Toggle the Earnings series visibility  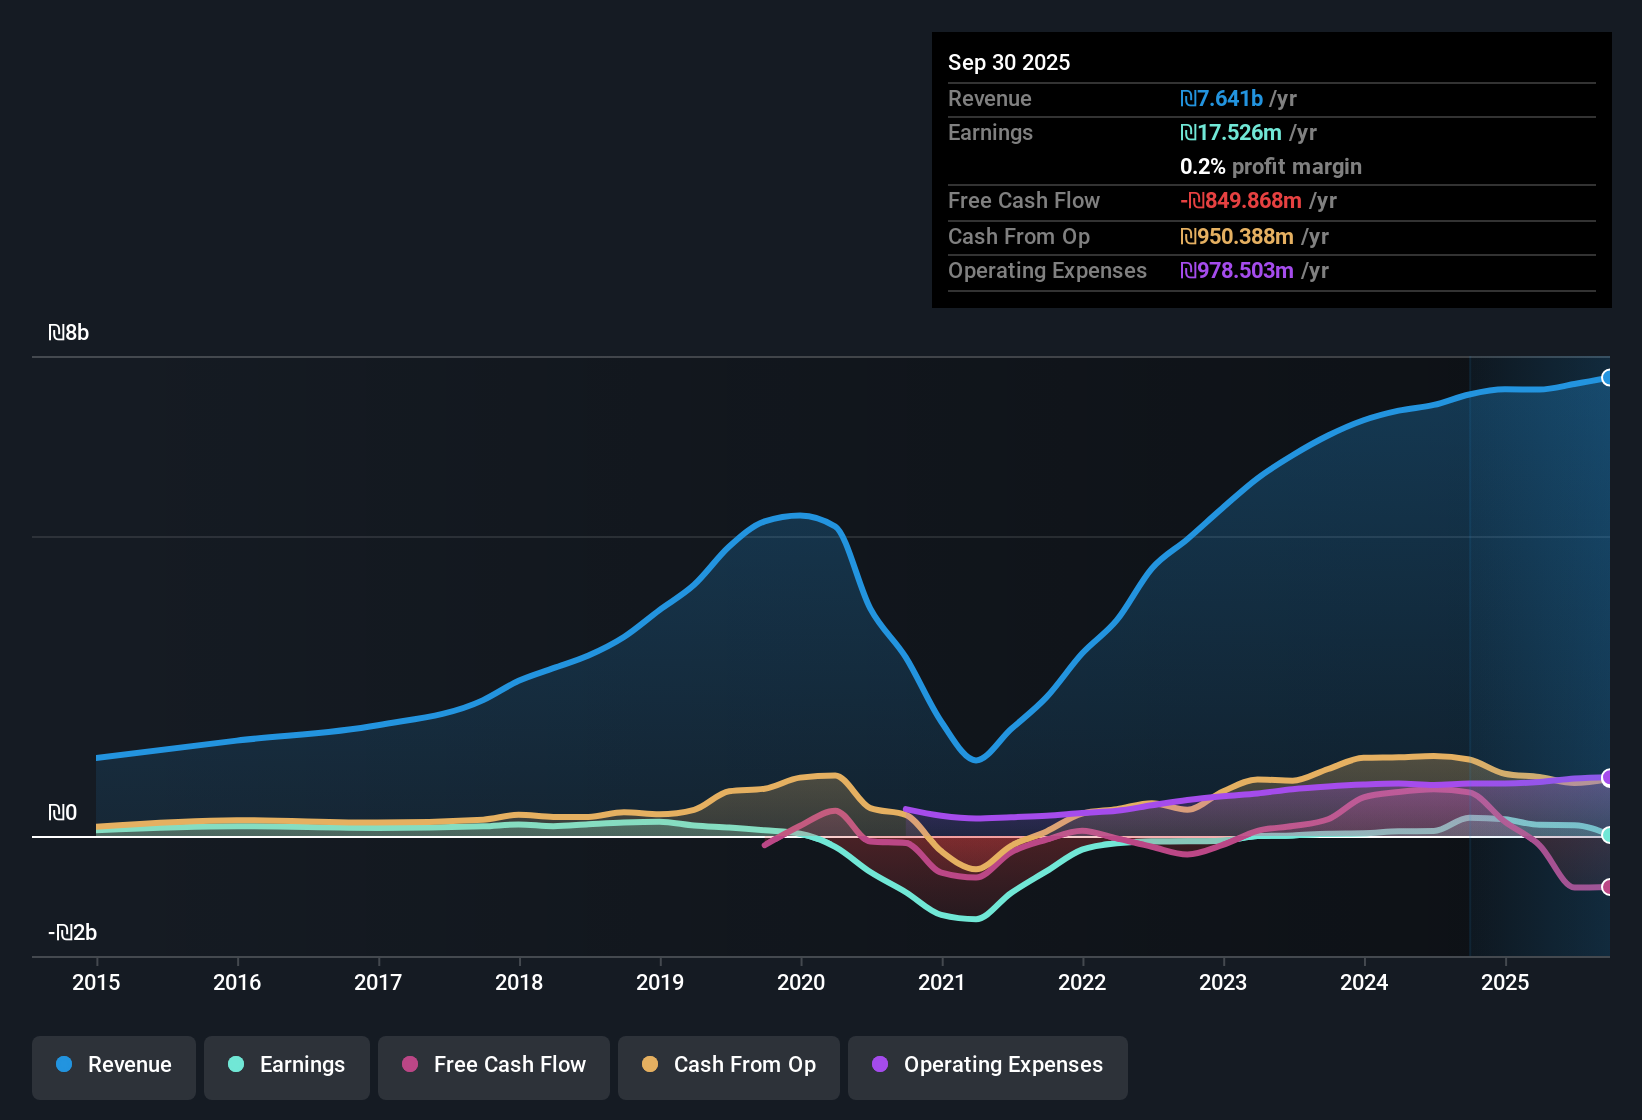tap(286, 1065)
